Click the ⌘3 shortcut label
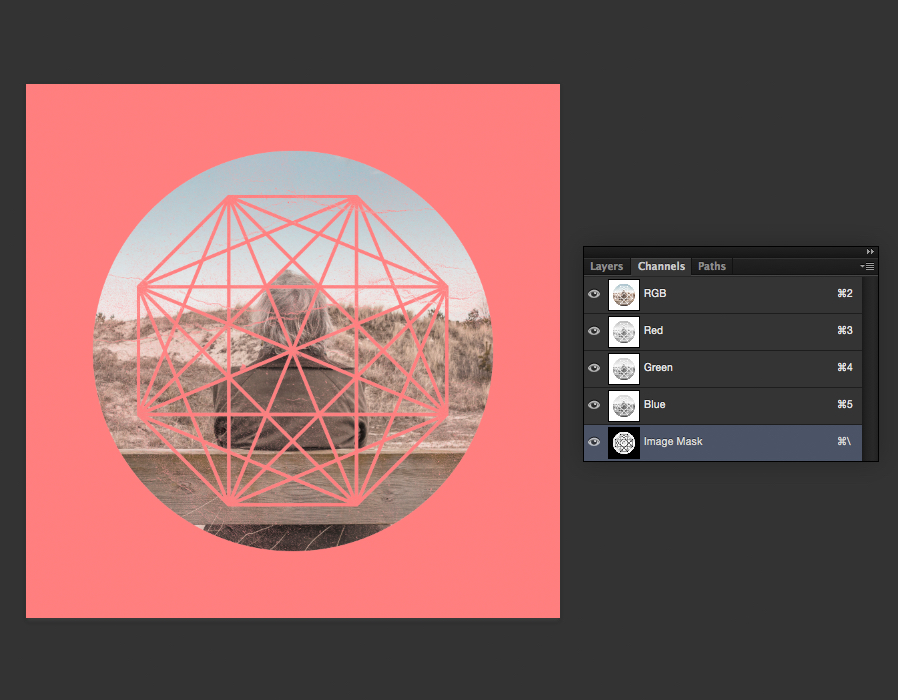This screenshot has height=700, width=898. (x=845, y=331)
